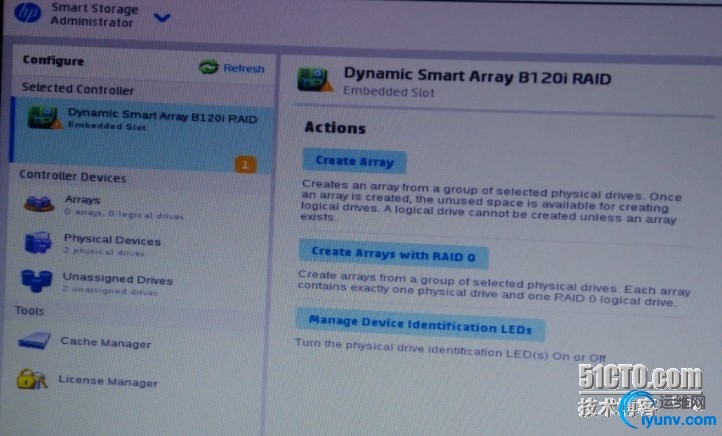The image size is (722, 436).
Task: Click the '2 unassigned drives' text
Action: coord(110,291)
